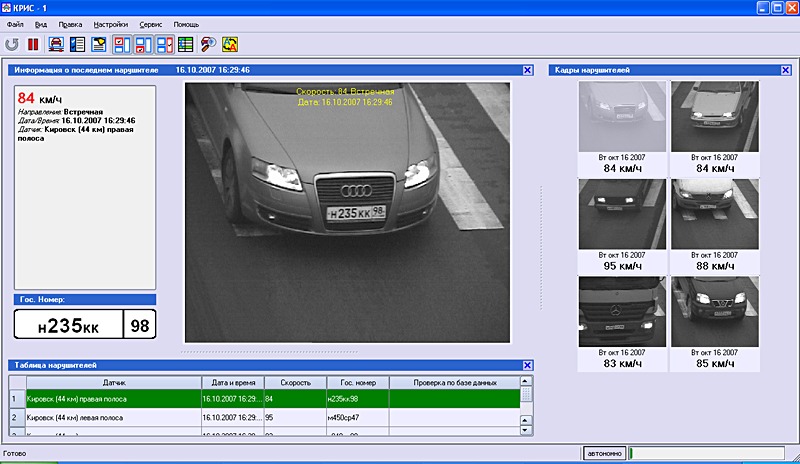Toggle the bottom-left panel layout button

click(x=142, y=44)
